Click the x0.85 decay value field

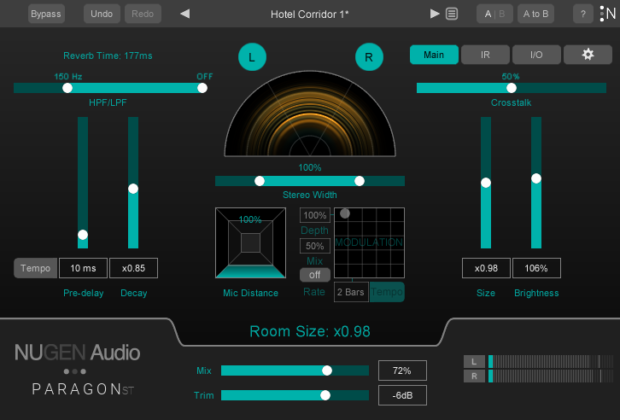coord(134,268)
